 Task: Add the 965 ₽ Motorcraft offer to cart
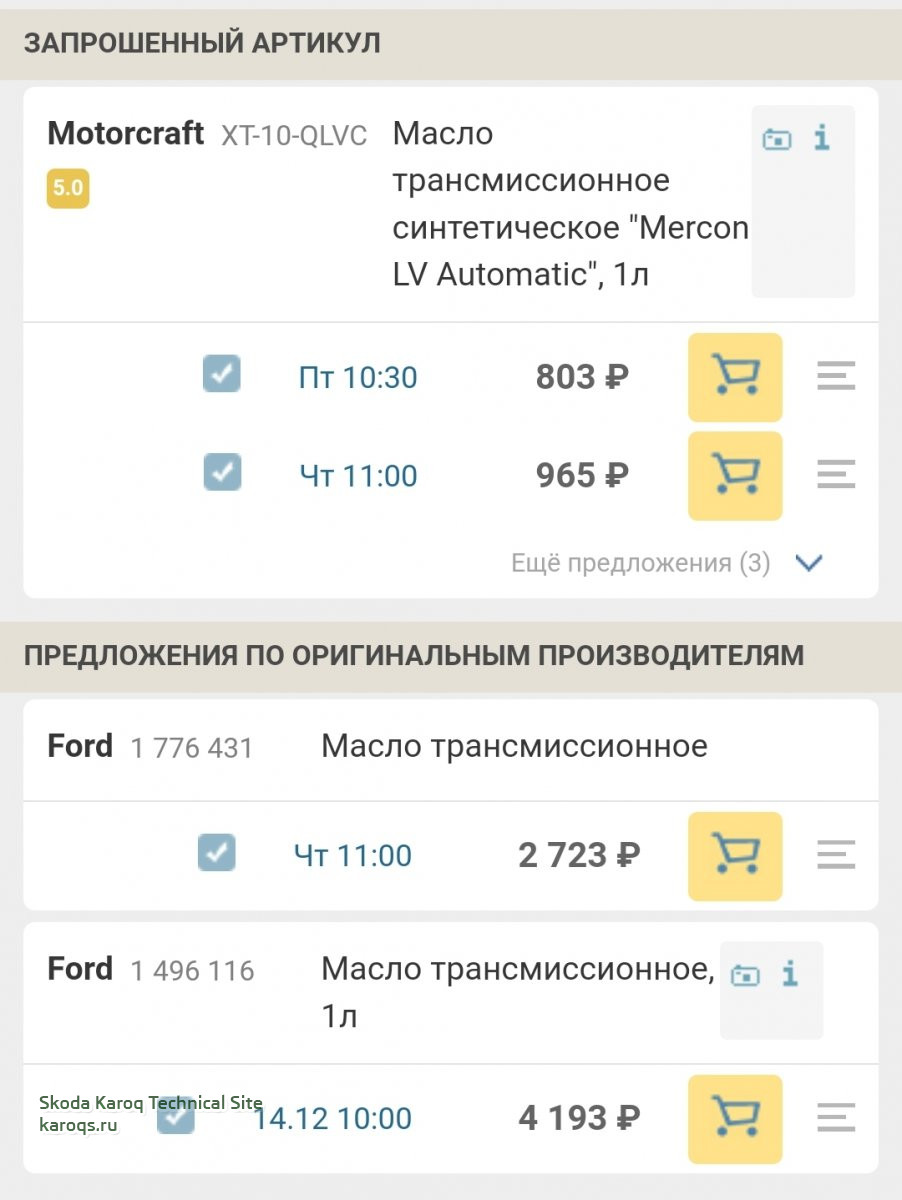(735, 475)
